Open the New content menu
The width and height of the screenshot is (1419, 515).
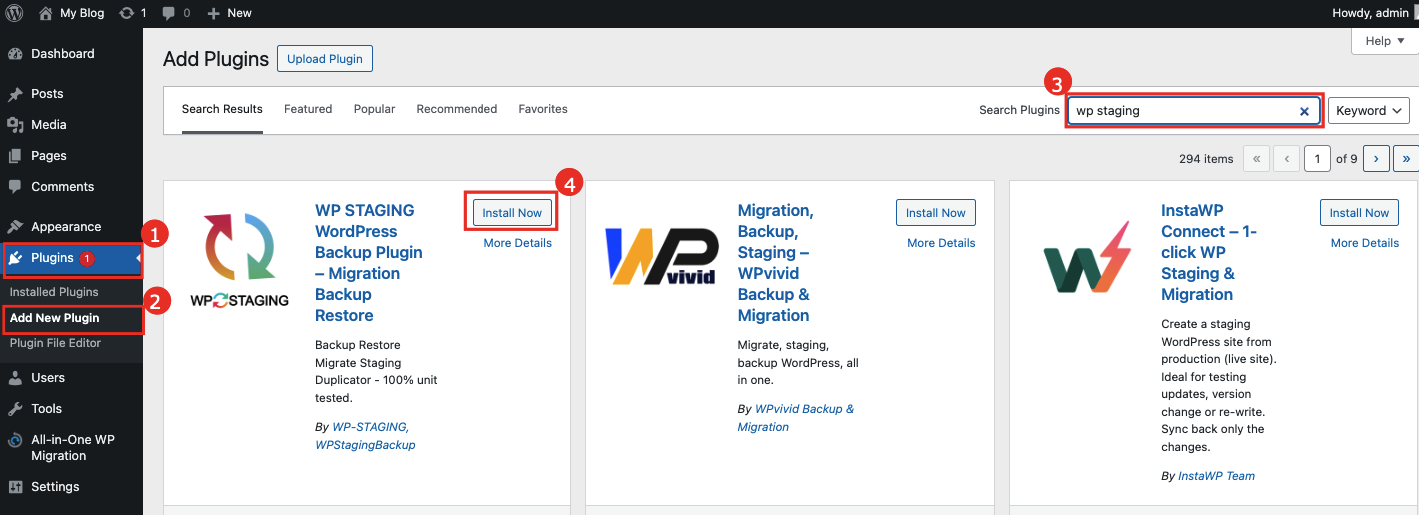(229, 13)
